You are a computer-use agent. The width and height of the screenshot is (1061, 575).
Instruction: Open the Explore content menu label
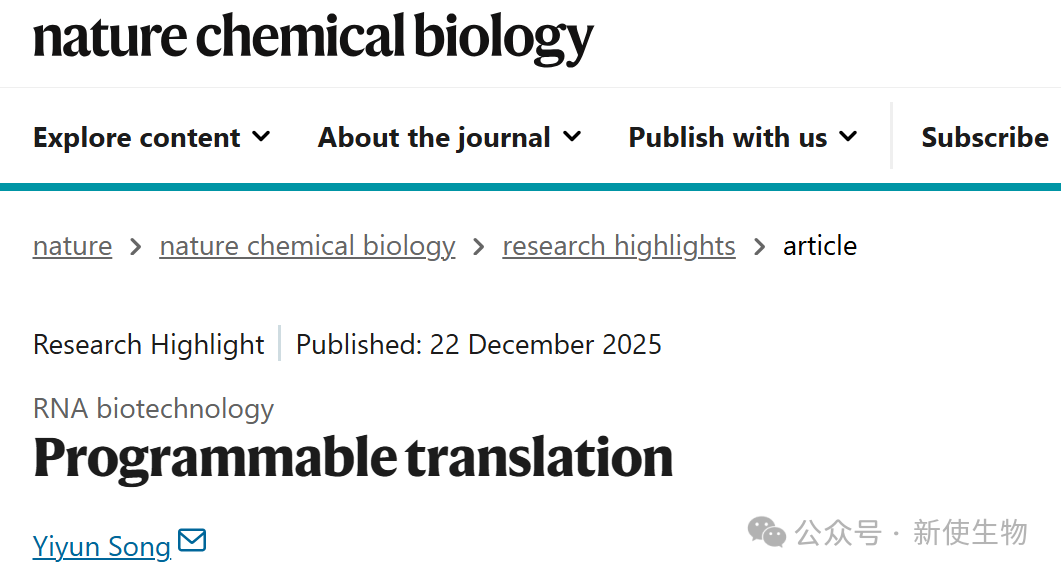pyautogui.click(x=137, y=137)
